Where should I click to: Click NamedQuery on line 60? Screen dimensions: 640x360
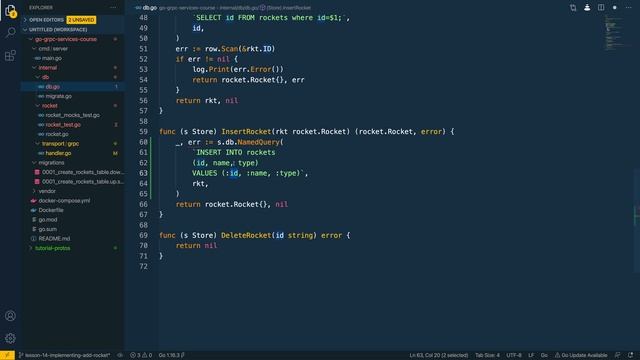click(258, 142)
